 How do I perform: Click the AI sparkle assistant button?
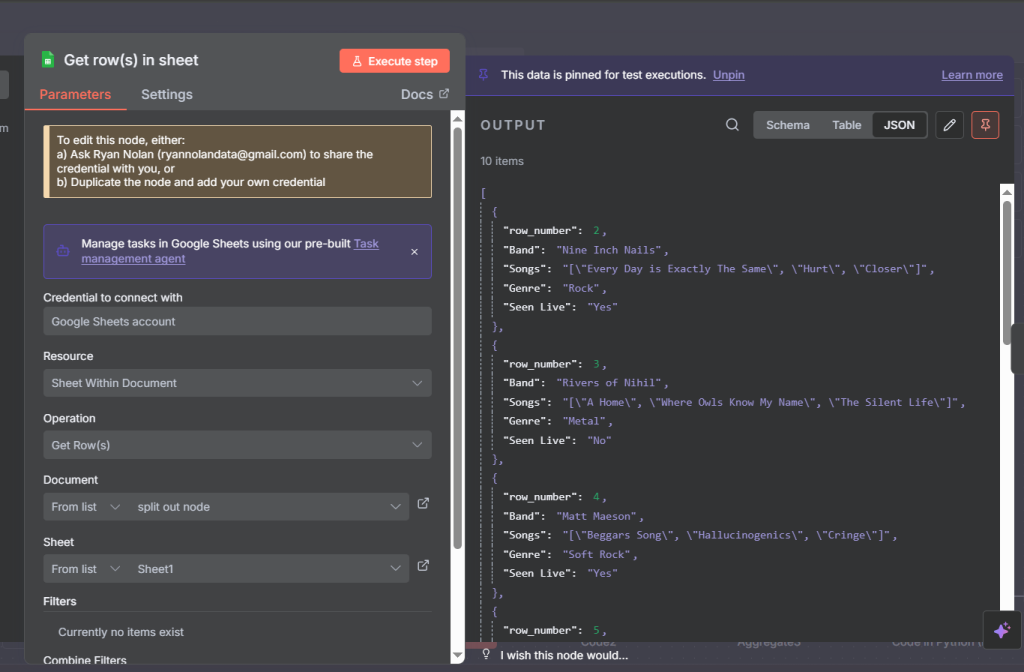(x=1002, y=631)
